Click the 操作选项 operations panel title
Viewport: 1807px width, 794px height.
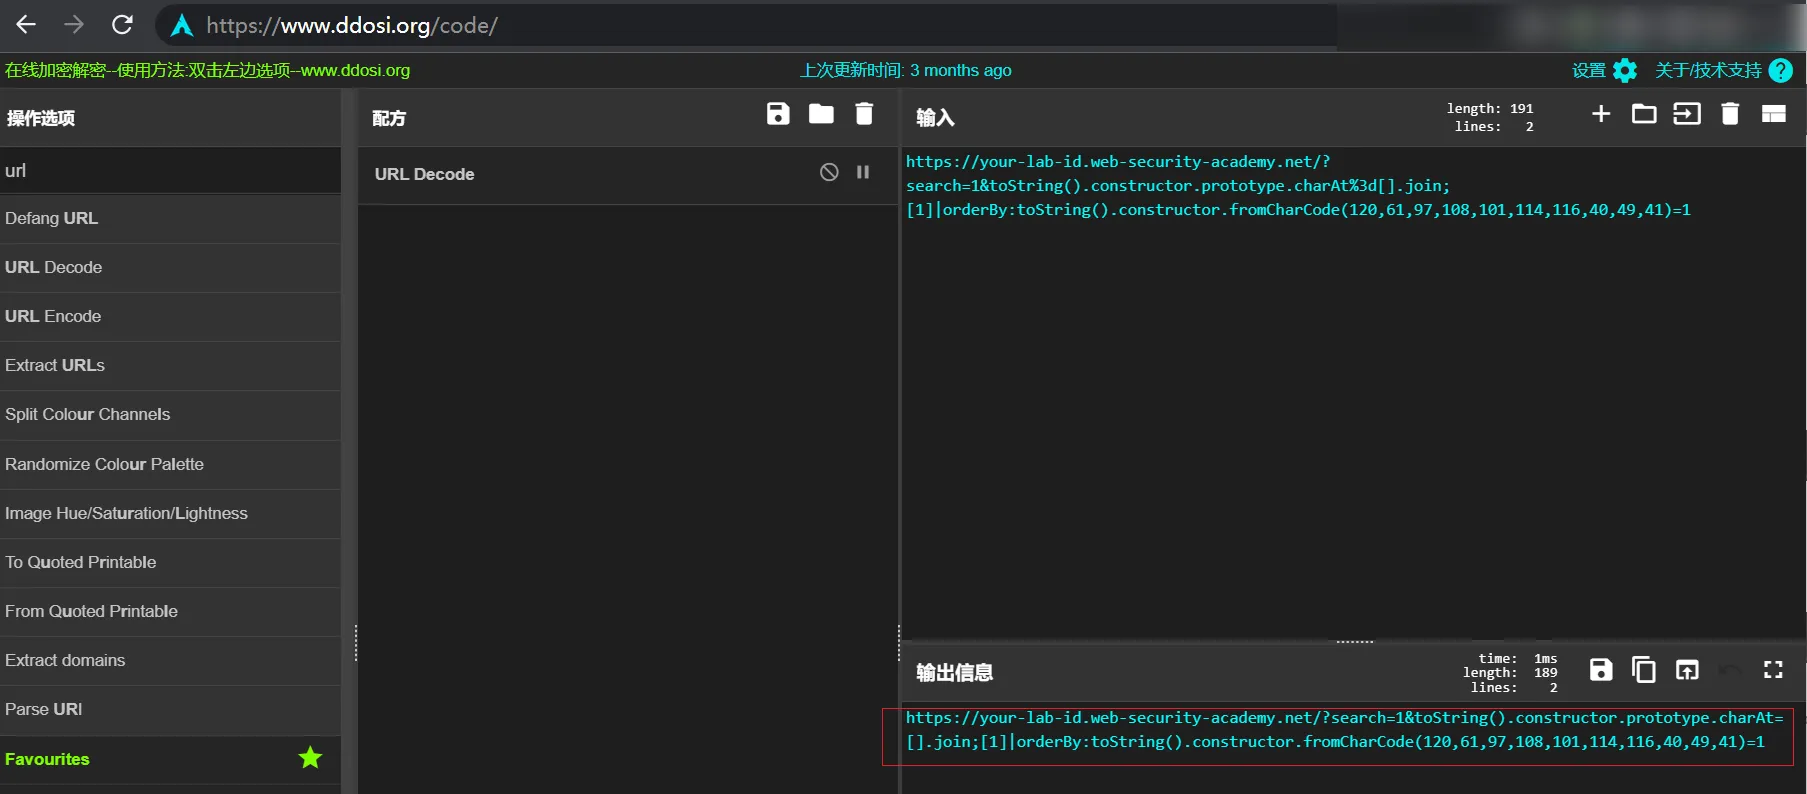pos(41,118)
